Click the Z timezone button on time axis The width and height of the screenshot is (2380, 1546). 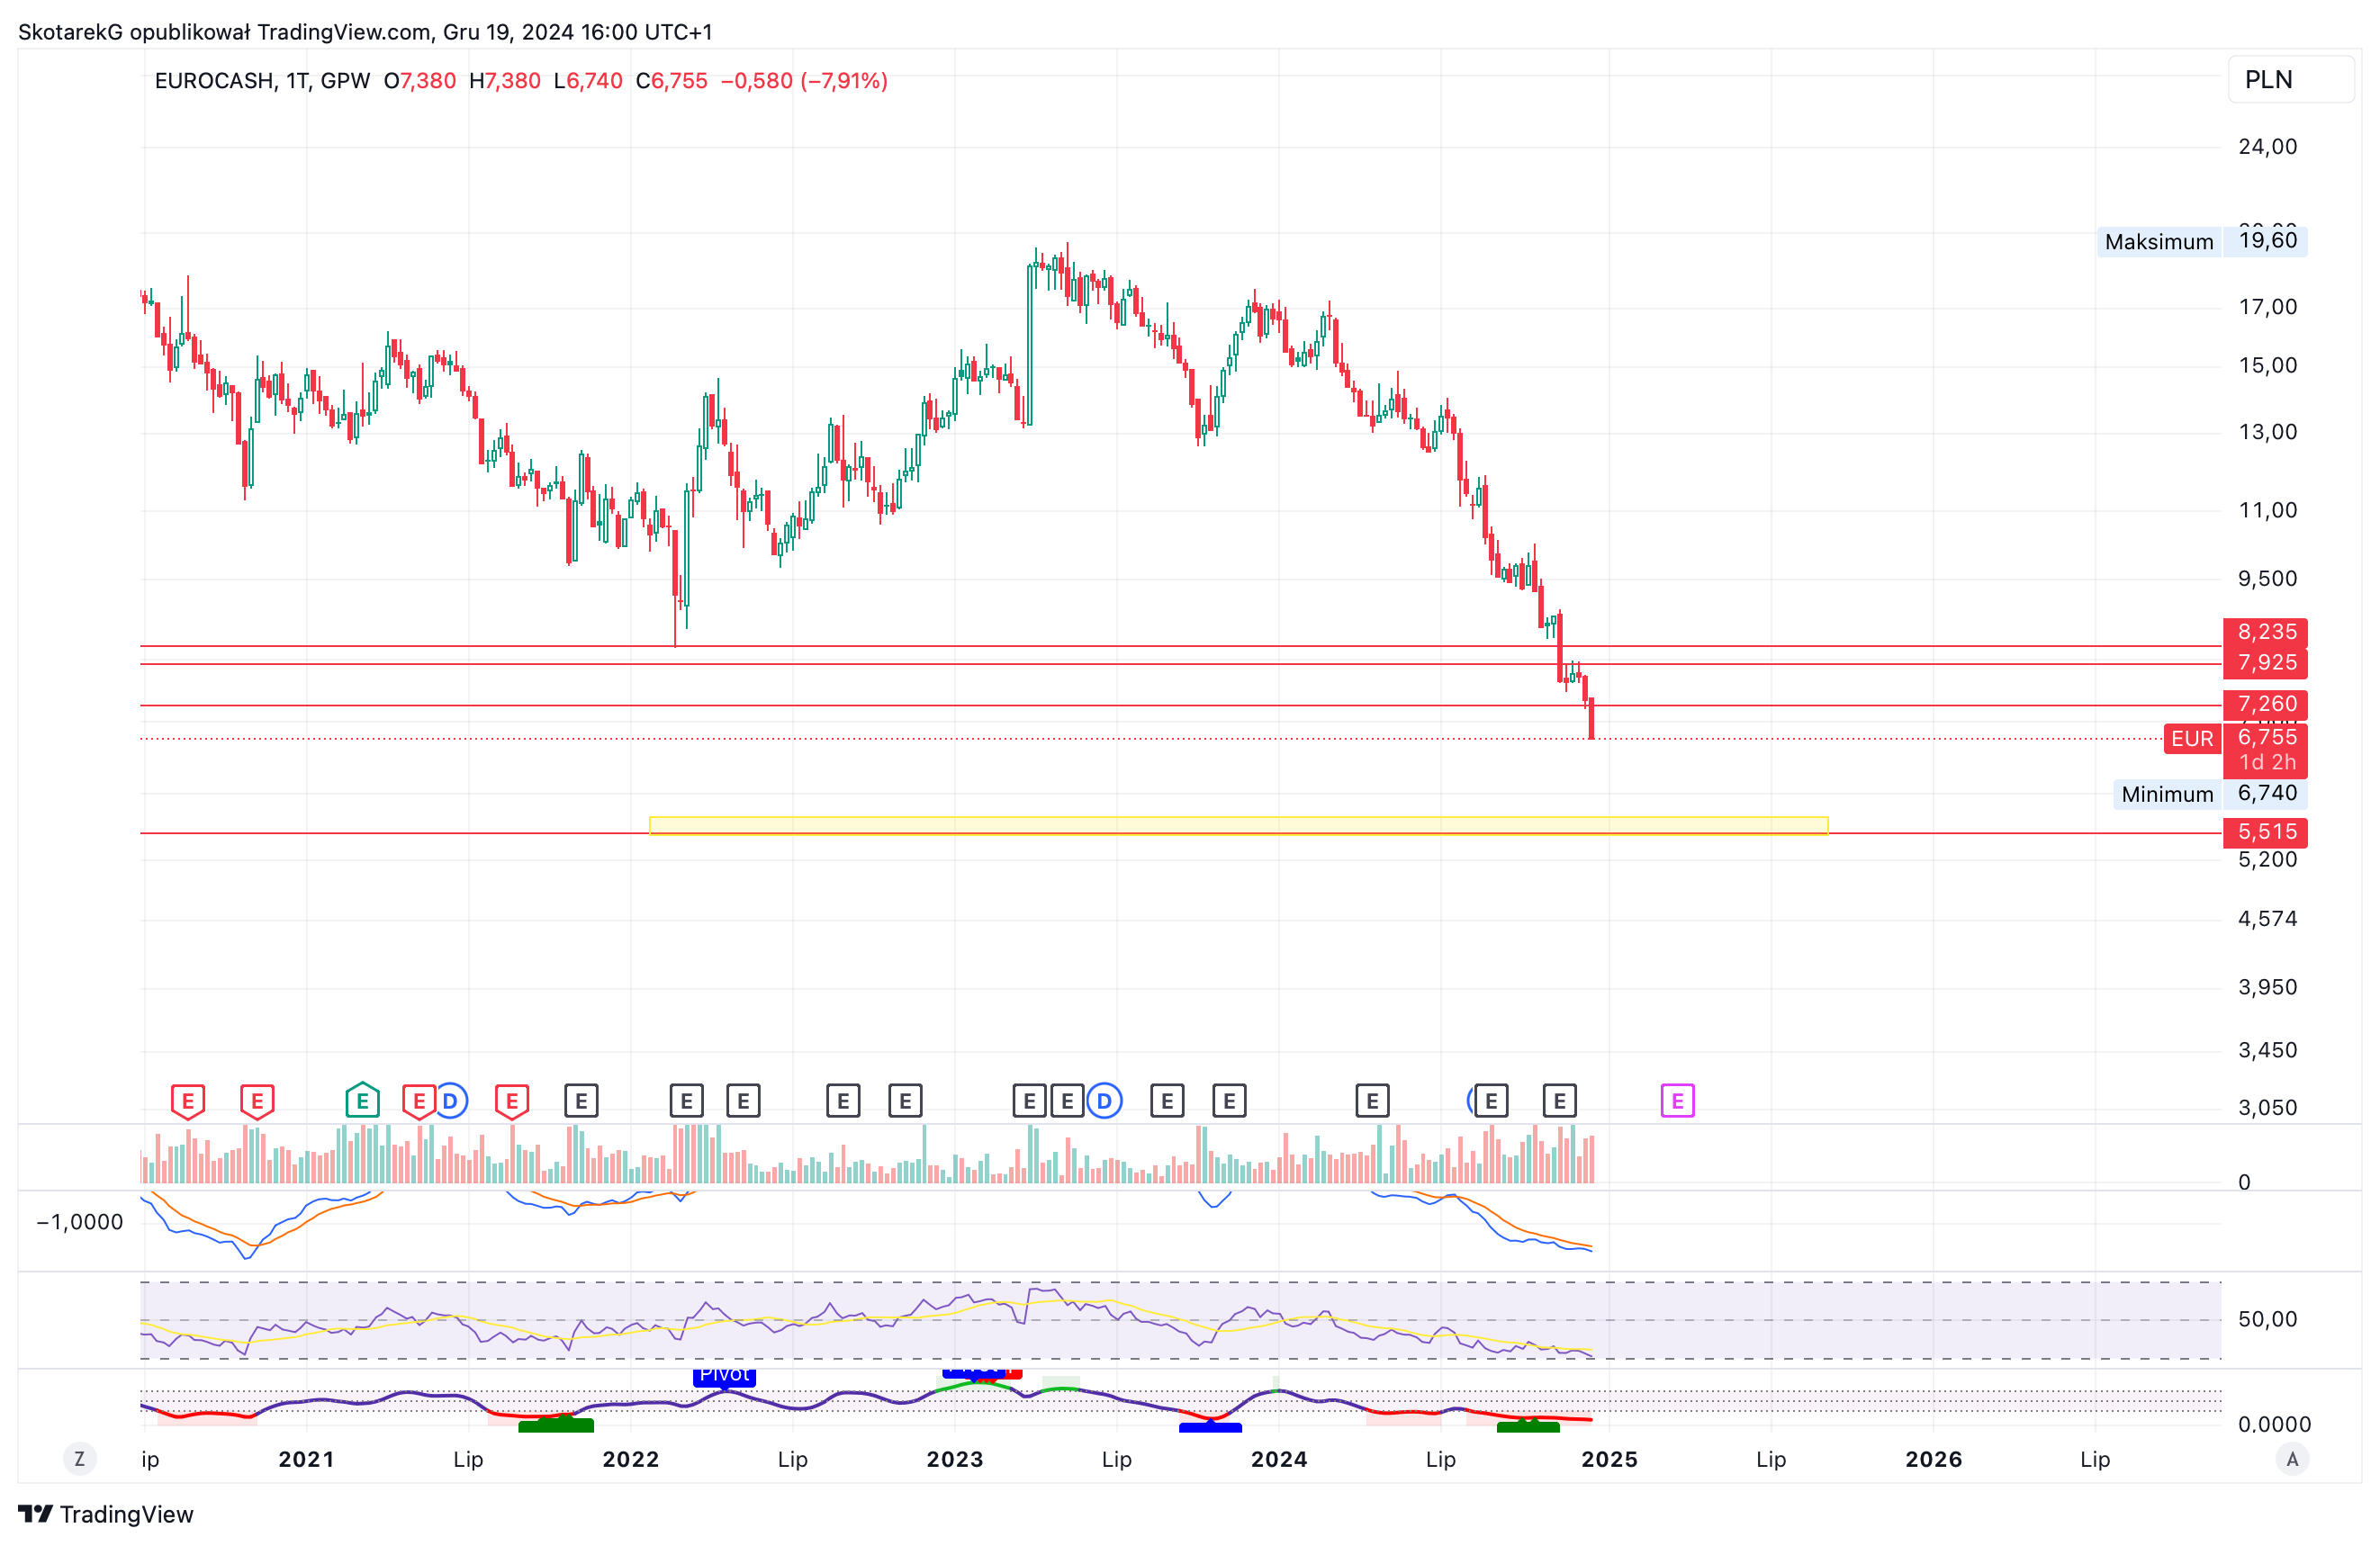(80, 1459)
